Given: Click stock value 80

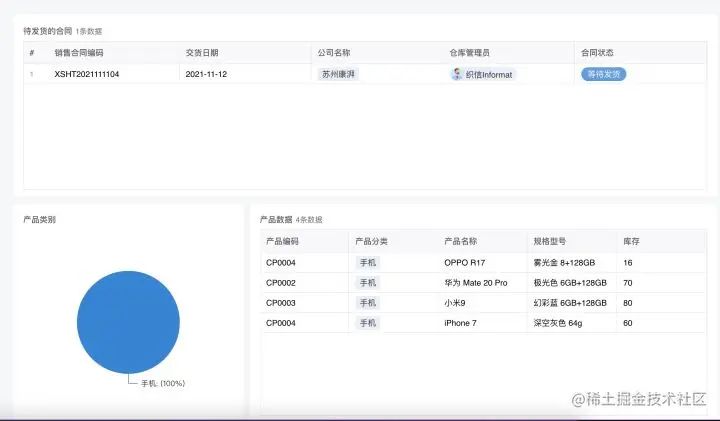Looking at the screenshot, I should click(x=628, y=303).
